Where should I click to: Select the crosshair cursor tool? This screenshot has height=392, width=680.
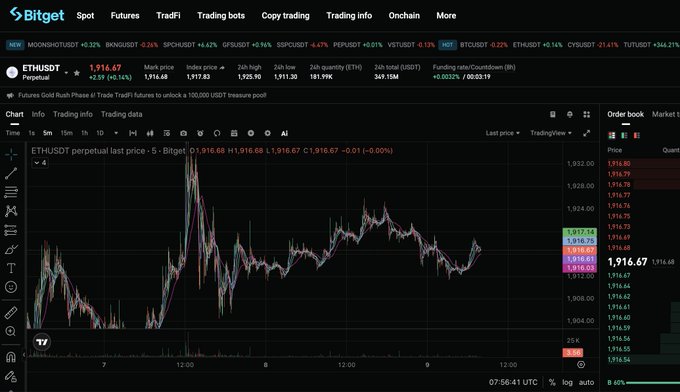11,154
